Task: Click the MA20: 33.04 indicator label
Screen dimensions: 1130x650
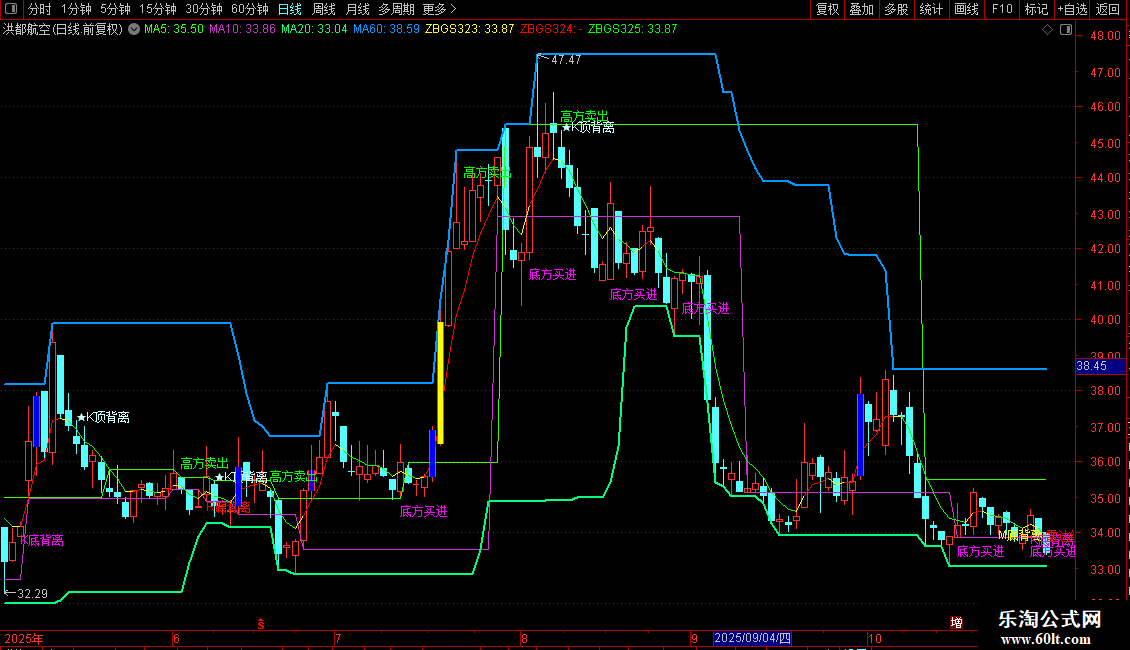Action: point(314,30)
